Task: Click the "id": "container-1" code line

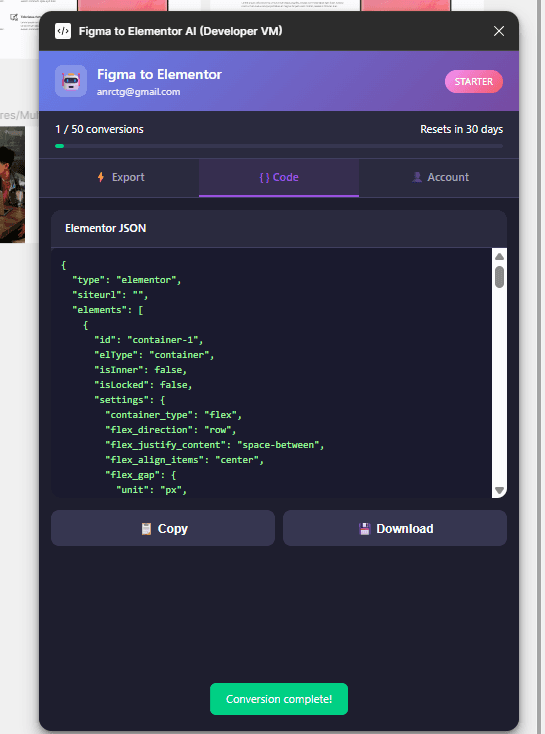Action: click(x=148, y=340)
